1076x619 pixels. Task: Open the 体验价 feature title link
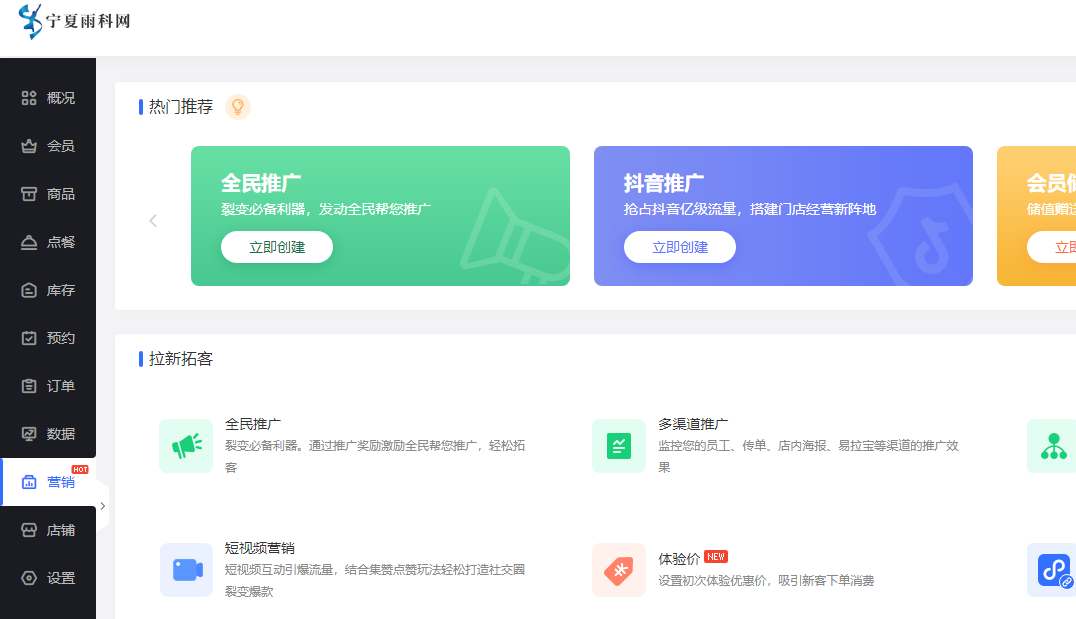point(679,559)
